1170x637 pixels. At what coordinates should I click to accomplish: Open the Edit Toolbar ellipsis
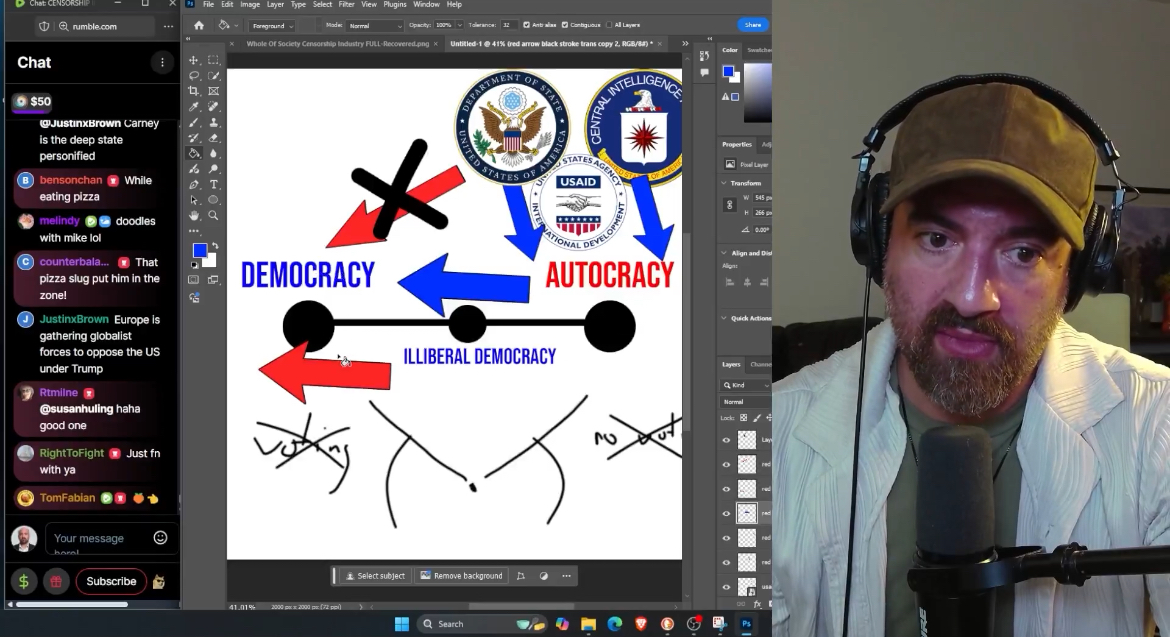pyautogui.click(x=194, y=231)
